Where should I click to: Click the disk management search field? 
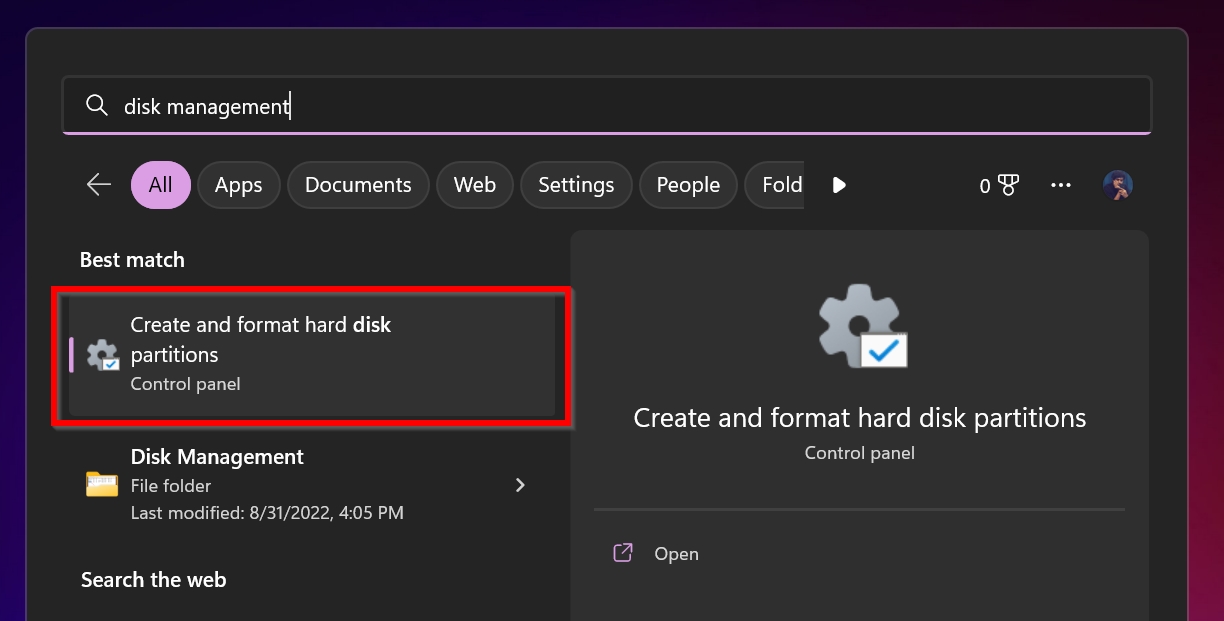tap(607, 105)
